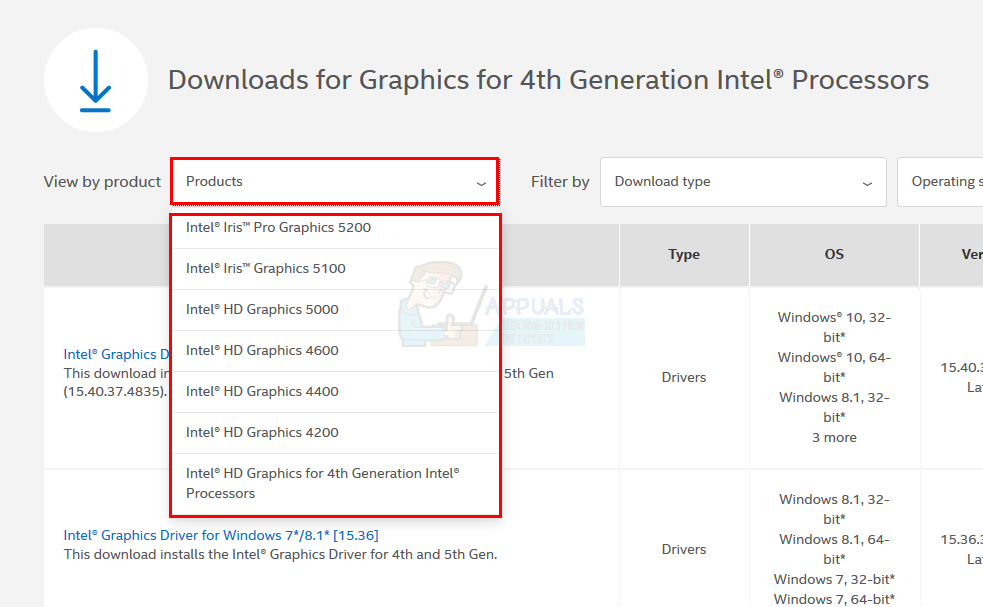This screenshot has width=983, height=607.
Task: Click the 'Filter by' label
Action: [x=560, y=182]
